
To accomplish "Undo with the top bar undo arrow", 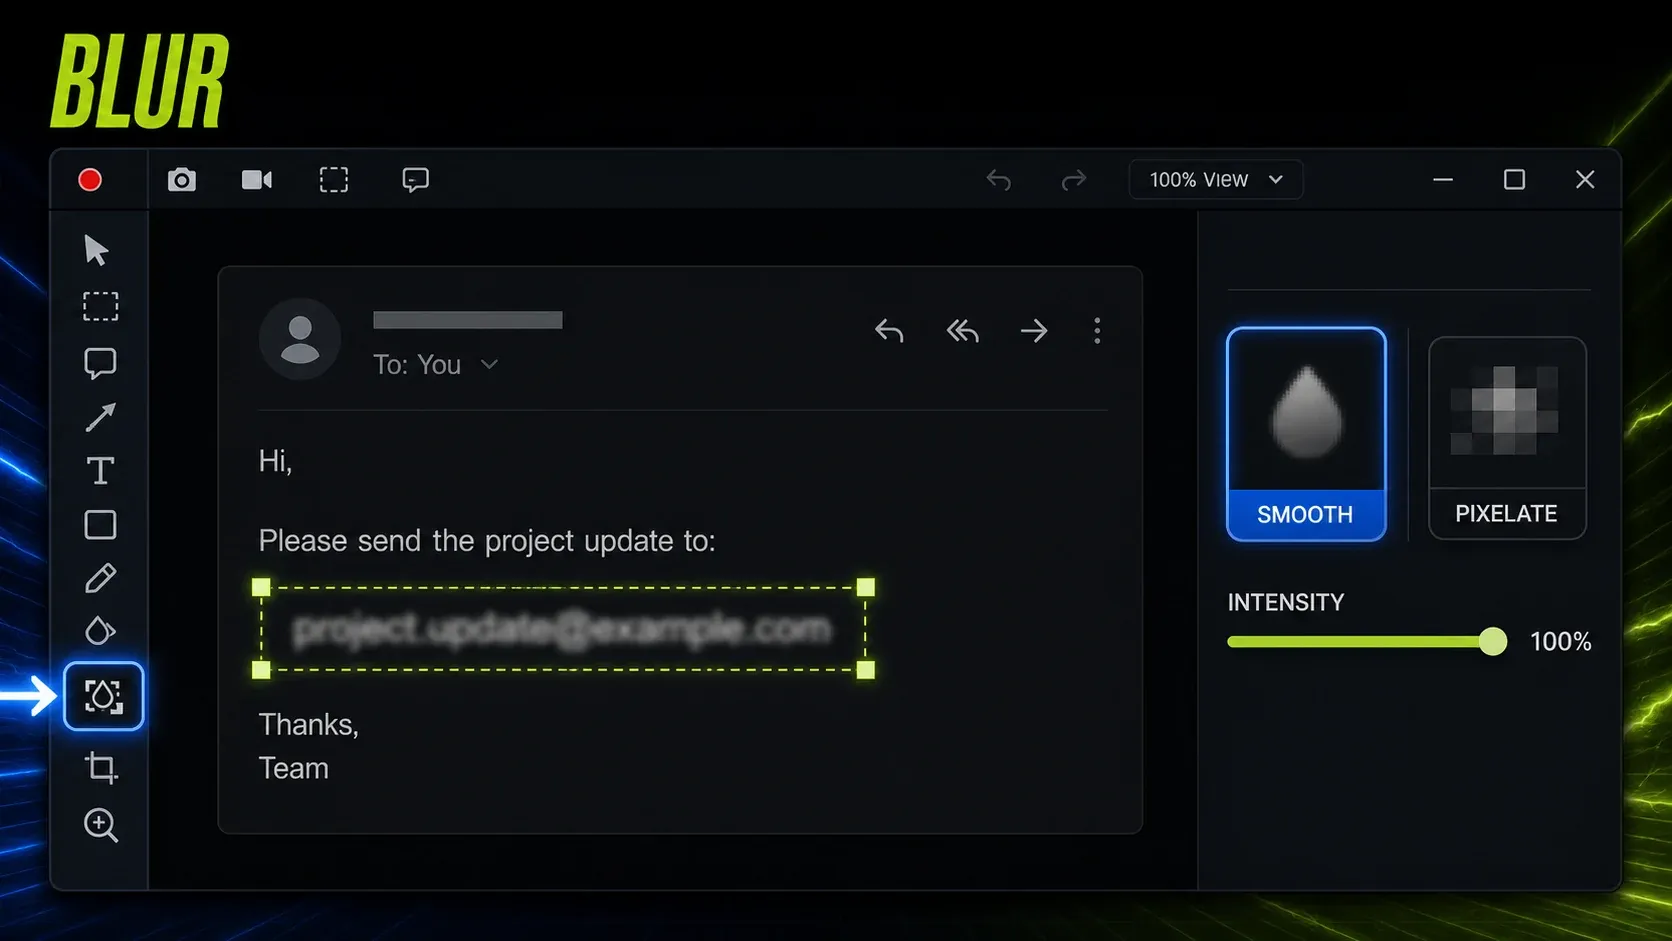I will pyautogui.click(x=998, y=180).
